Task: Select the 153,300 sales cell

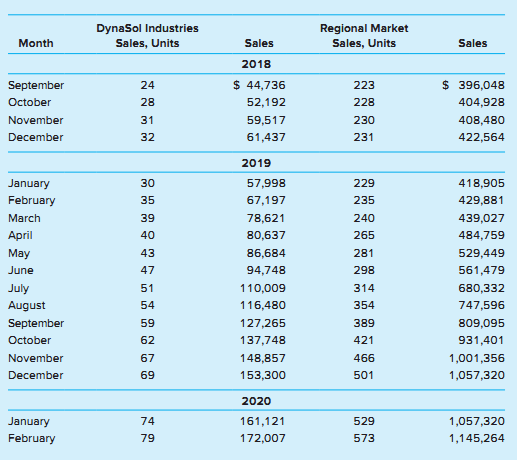Action: click(263, 375)
